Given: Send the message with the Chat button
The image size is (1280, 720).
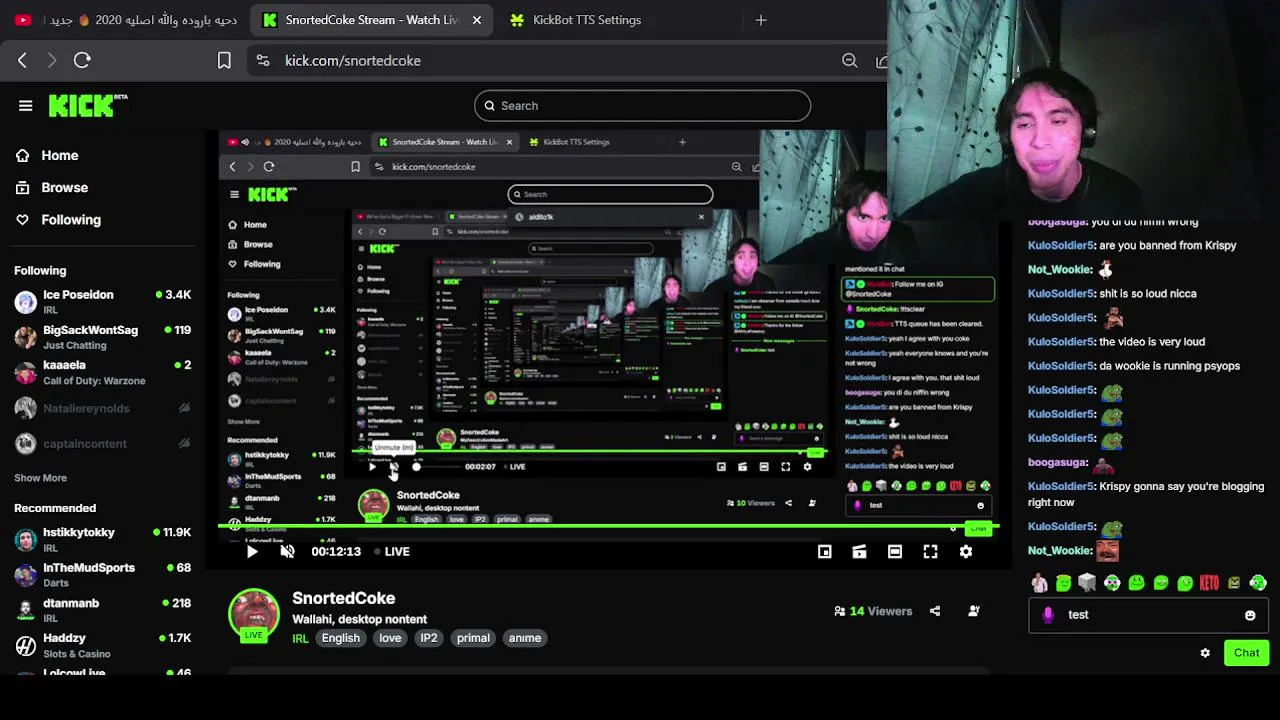Looking at the screenshot, I should click(1246, 653).
